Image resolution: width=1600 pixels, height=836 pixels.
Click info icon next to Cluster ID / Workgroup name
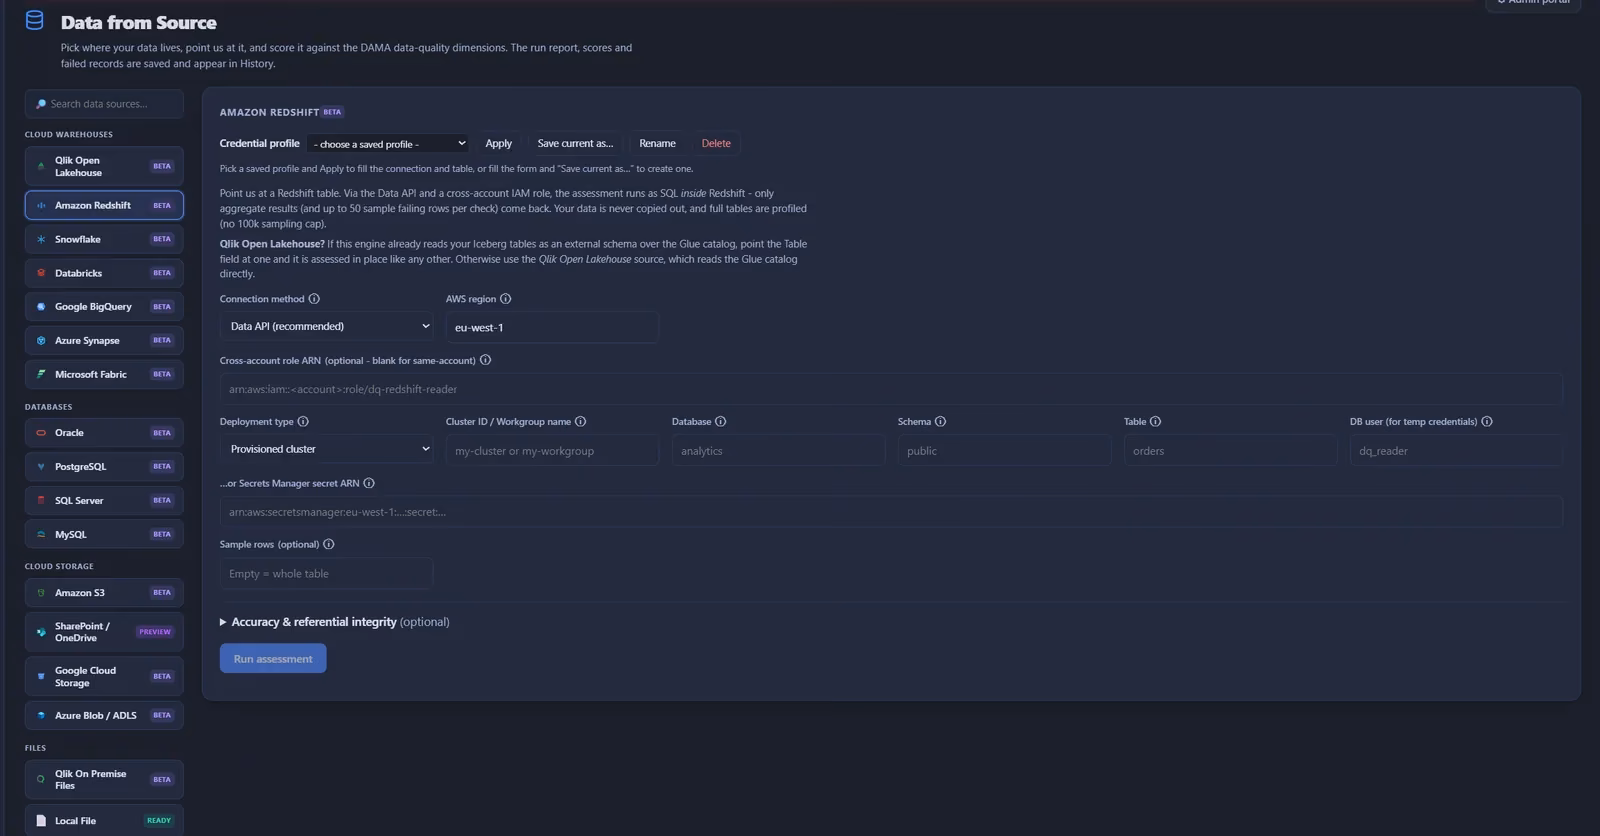(x=581, y=422)
